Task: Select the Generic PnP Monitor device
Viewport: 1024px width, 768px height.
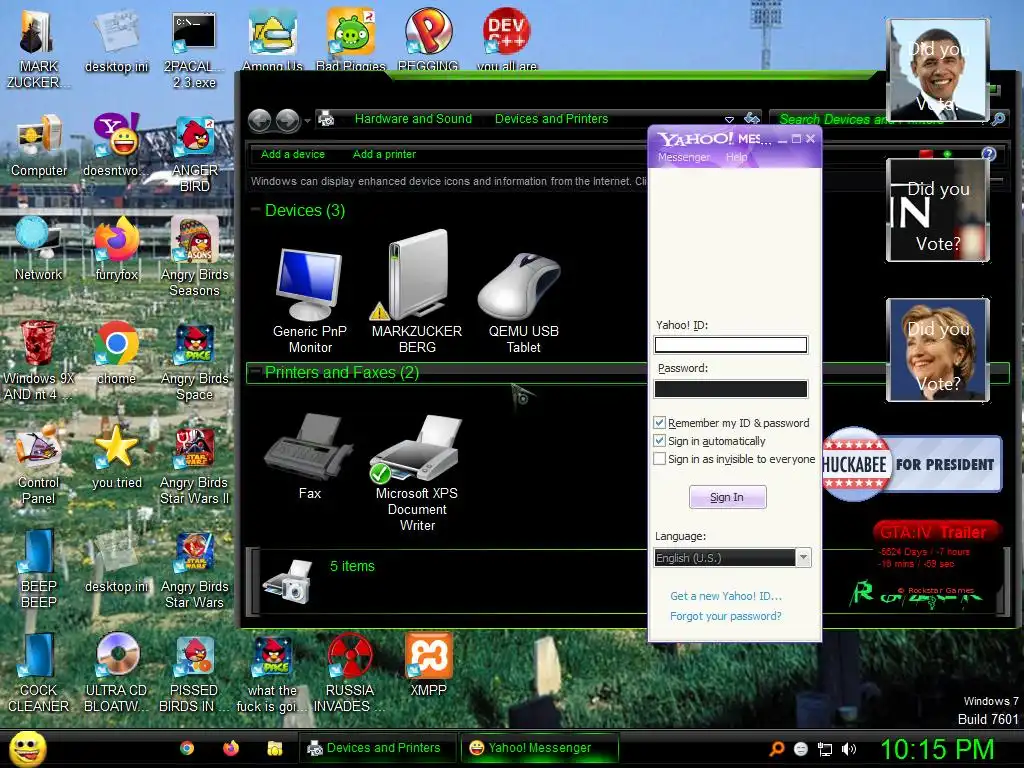Action: pos(310,300)
